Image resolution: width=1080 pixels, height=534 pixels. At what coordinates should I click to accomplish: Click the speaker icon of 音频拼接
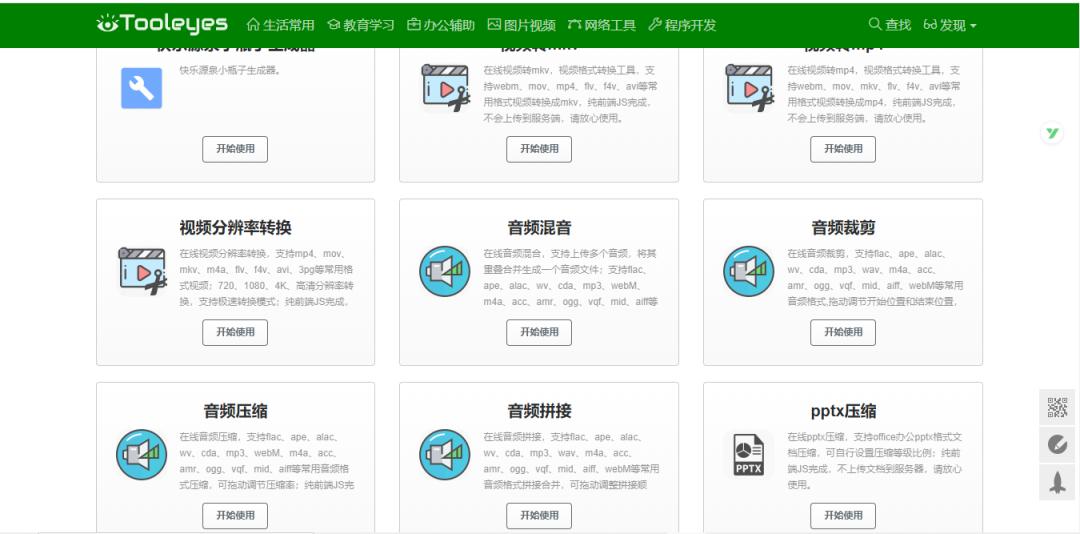(x=445, y=455)
